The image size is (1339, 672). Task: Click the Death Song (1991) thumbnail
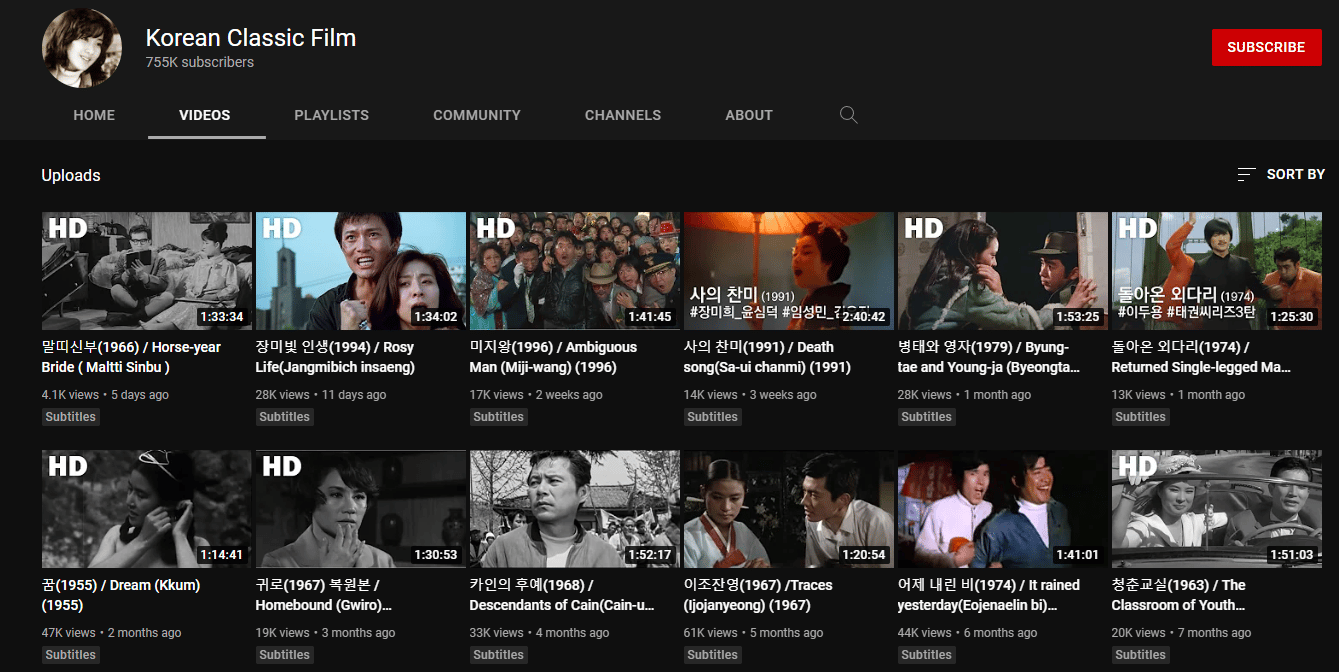click(788, 271)
